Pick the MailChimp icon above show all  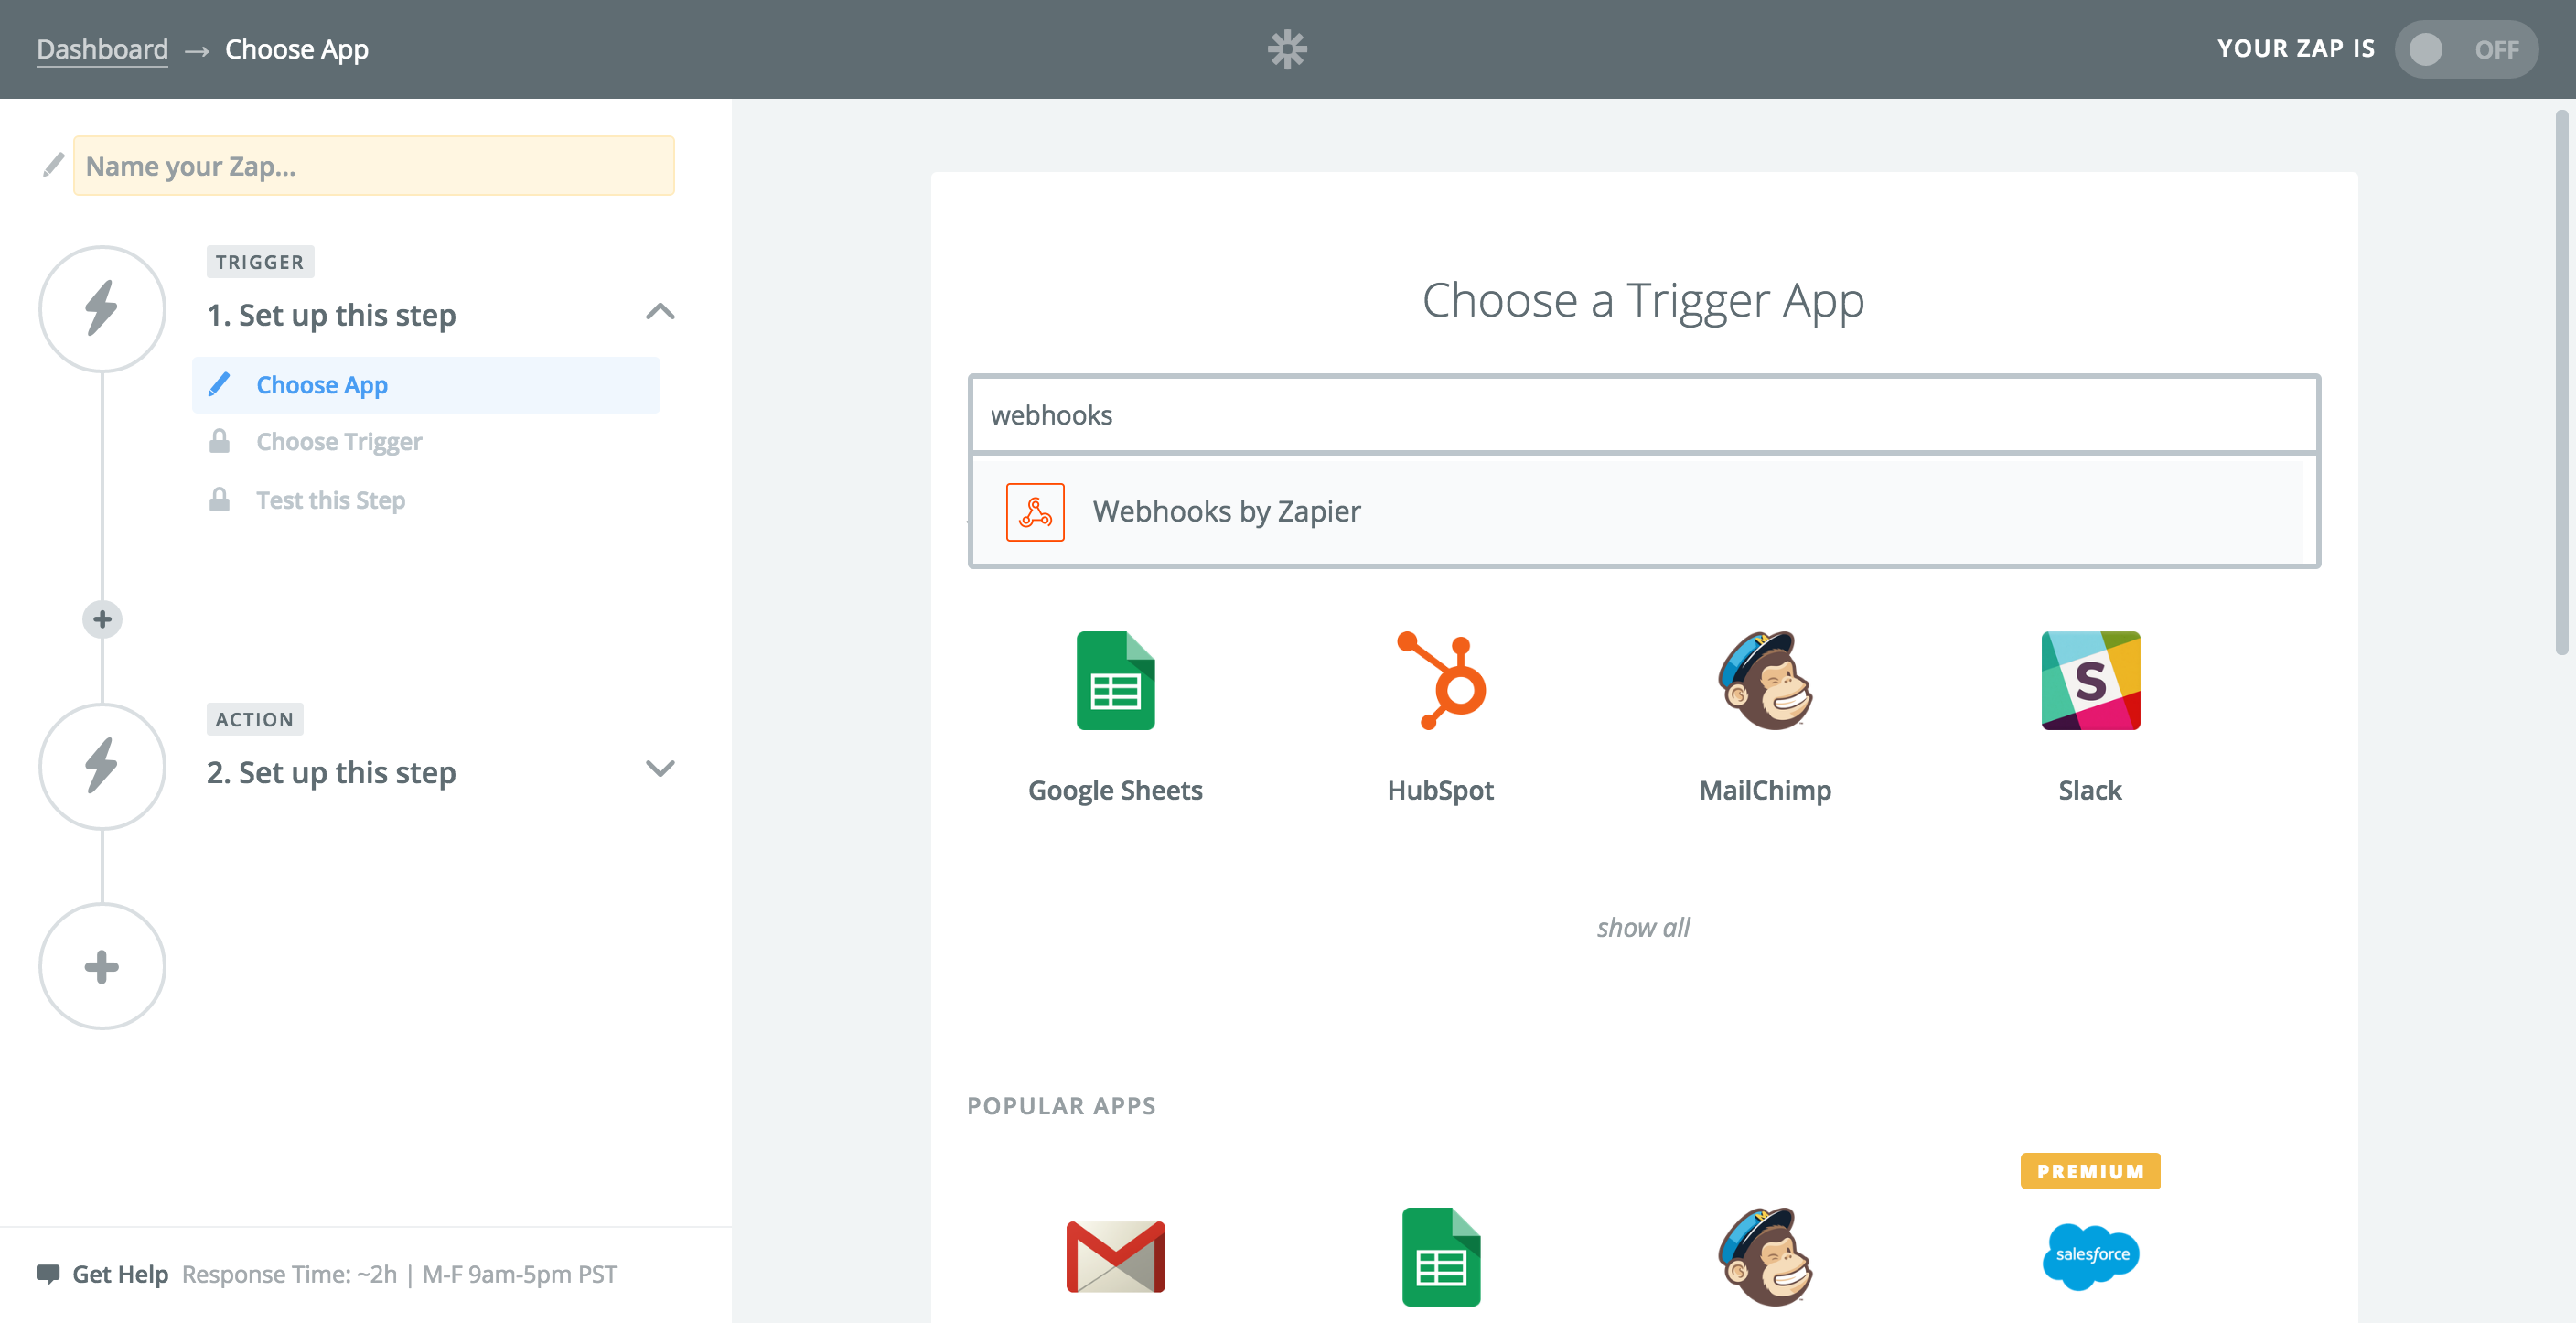pos(1766,680)
